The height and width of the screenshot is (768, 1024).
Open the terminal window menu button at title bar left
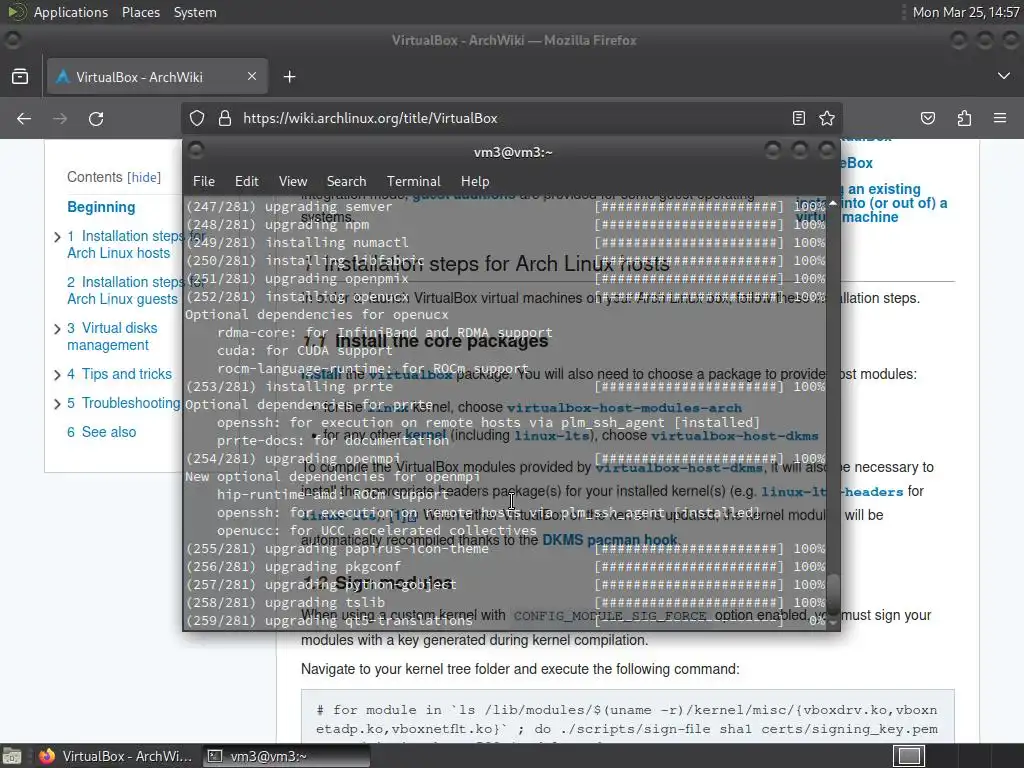click(x=196, y=151)
